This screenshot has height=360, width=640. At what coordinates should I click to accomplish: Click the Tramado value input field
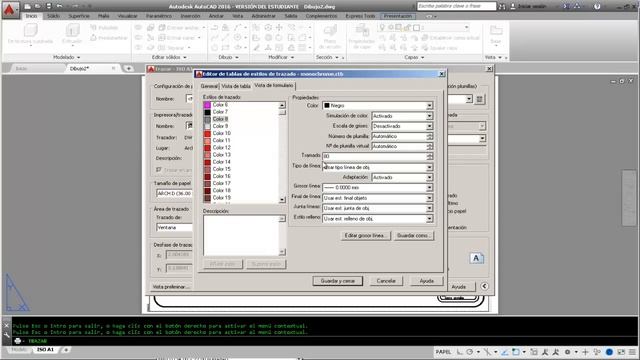[374, 156]
